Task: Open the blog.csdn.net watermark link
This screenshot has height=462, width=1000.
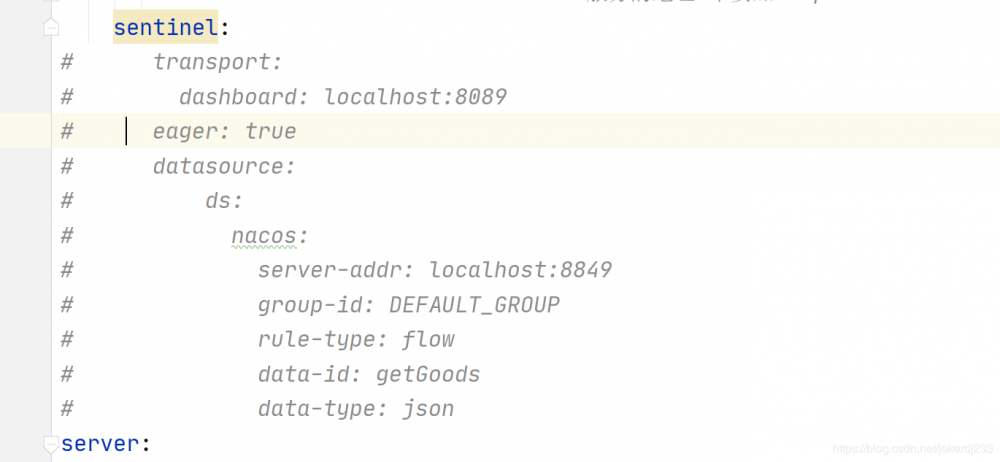Action: pyautogui.click(x=913, y=450)
